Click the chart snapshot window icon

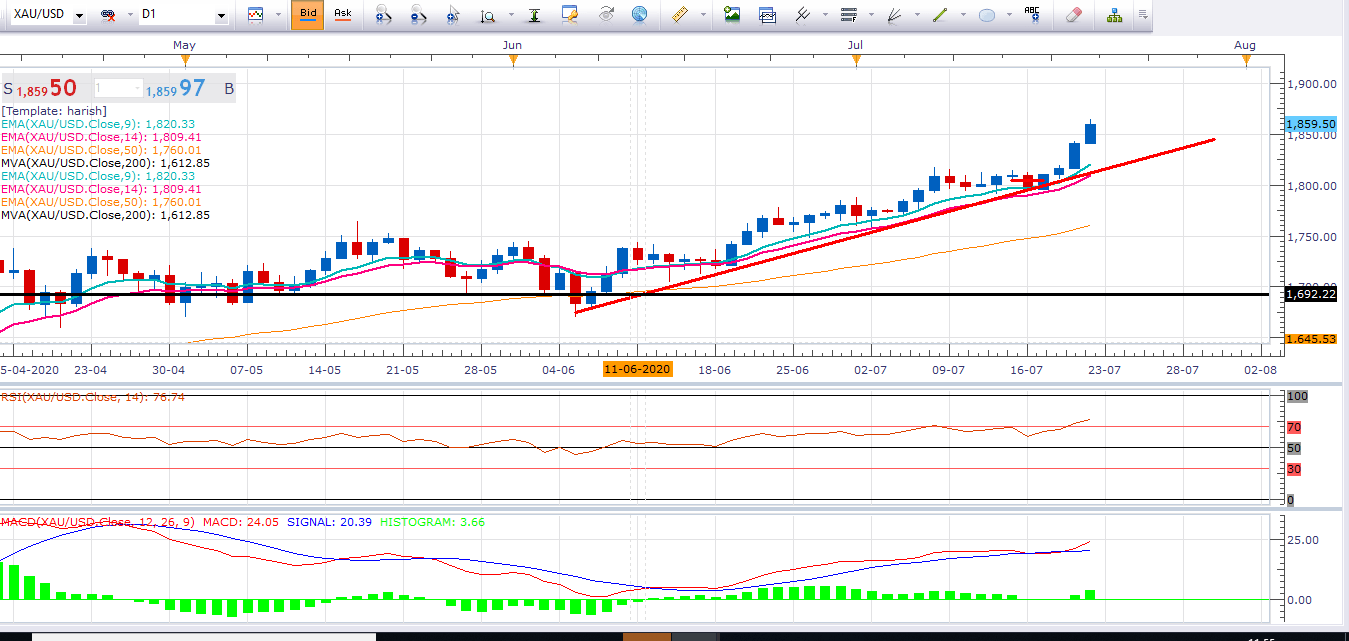pos(767,15)
